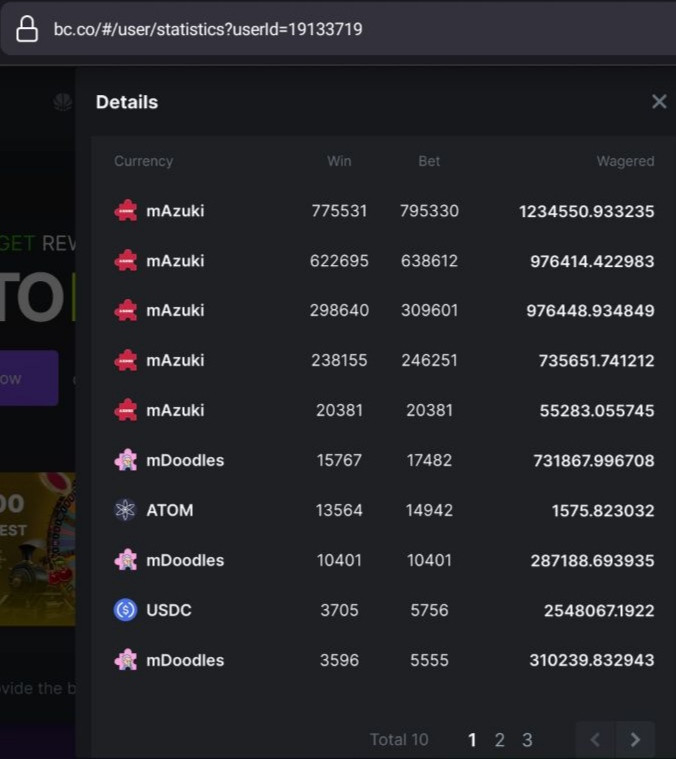
Task: Click the Total 10 label
Action: point(399,740)
